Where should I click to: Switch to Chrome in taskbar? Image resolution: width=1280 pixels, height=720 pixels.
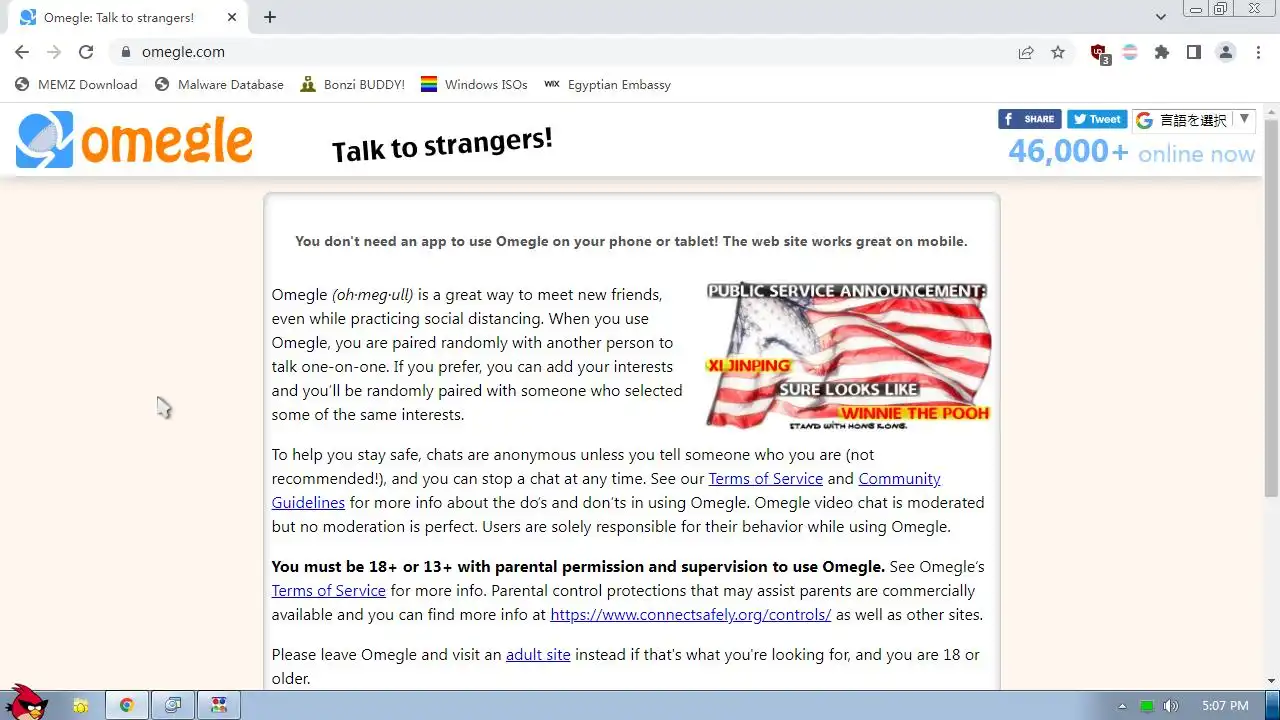pyautogui.click(x=127, y=706)
